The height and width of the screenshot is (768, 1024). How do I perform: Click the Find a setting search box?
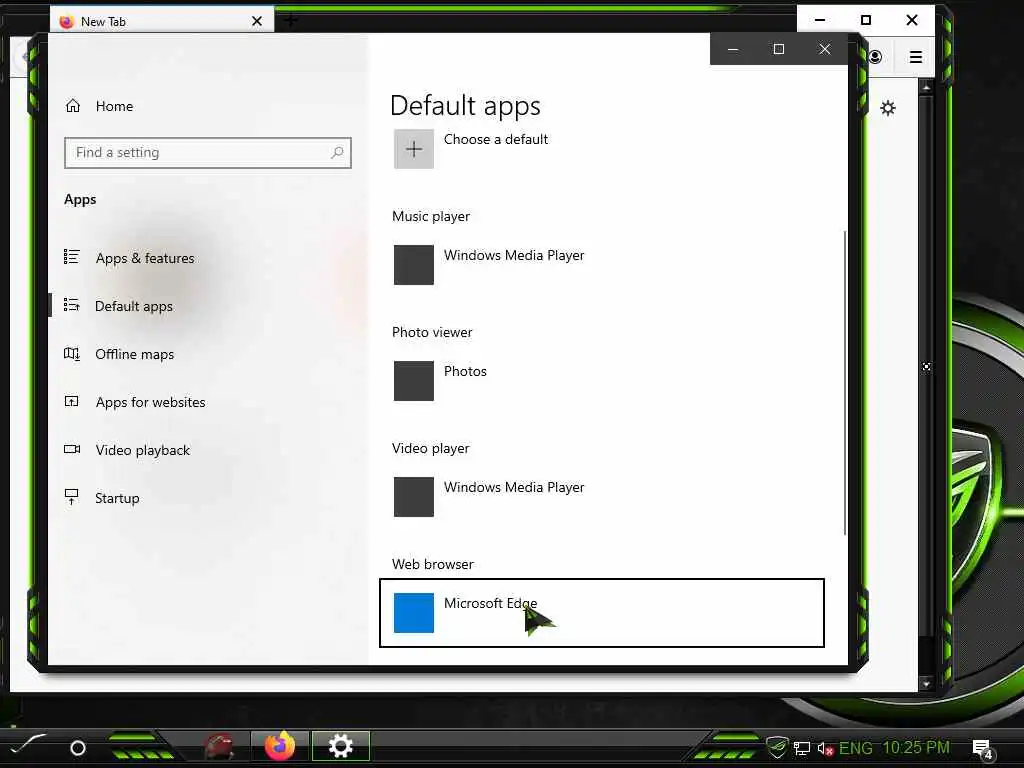pyautogui.click(x=208, y=153)
